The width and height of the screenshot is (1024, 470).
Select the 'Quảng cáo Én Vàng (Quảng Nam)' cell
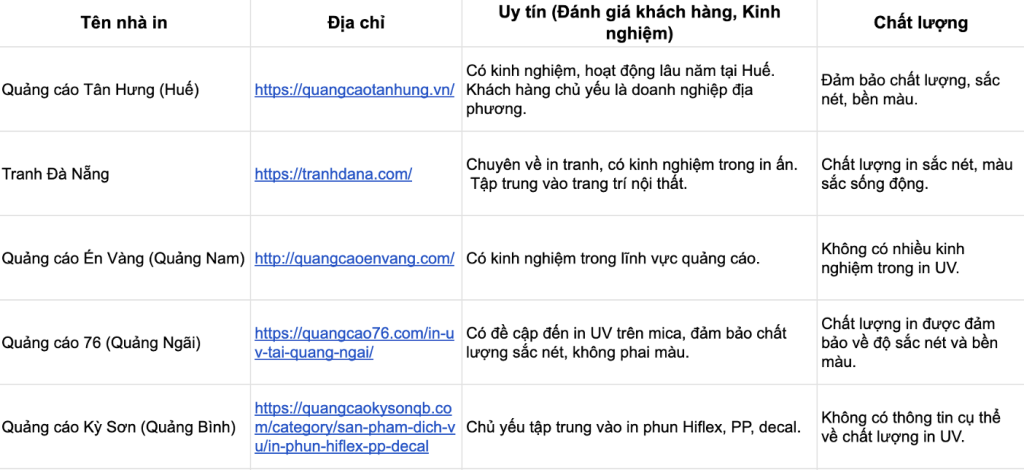(x=125, y=258)
